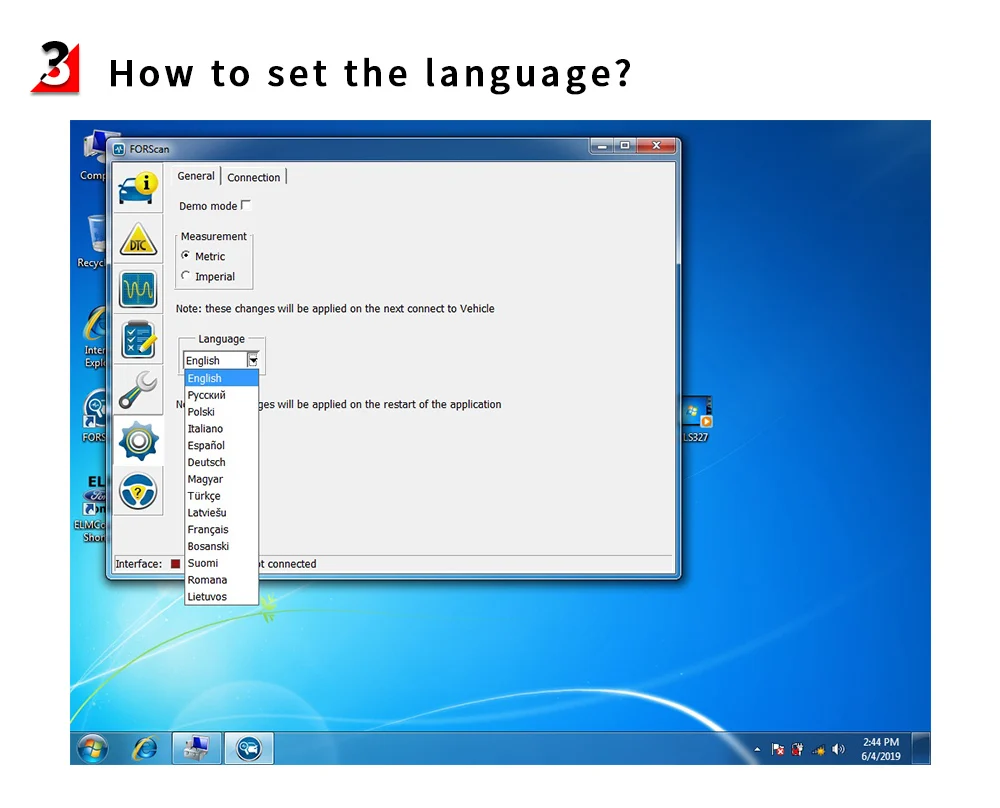Viewport: 1000px width, 808px height.
Task: Open the FORScan taskbar button
Action: coord(249,748)
